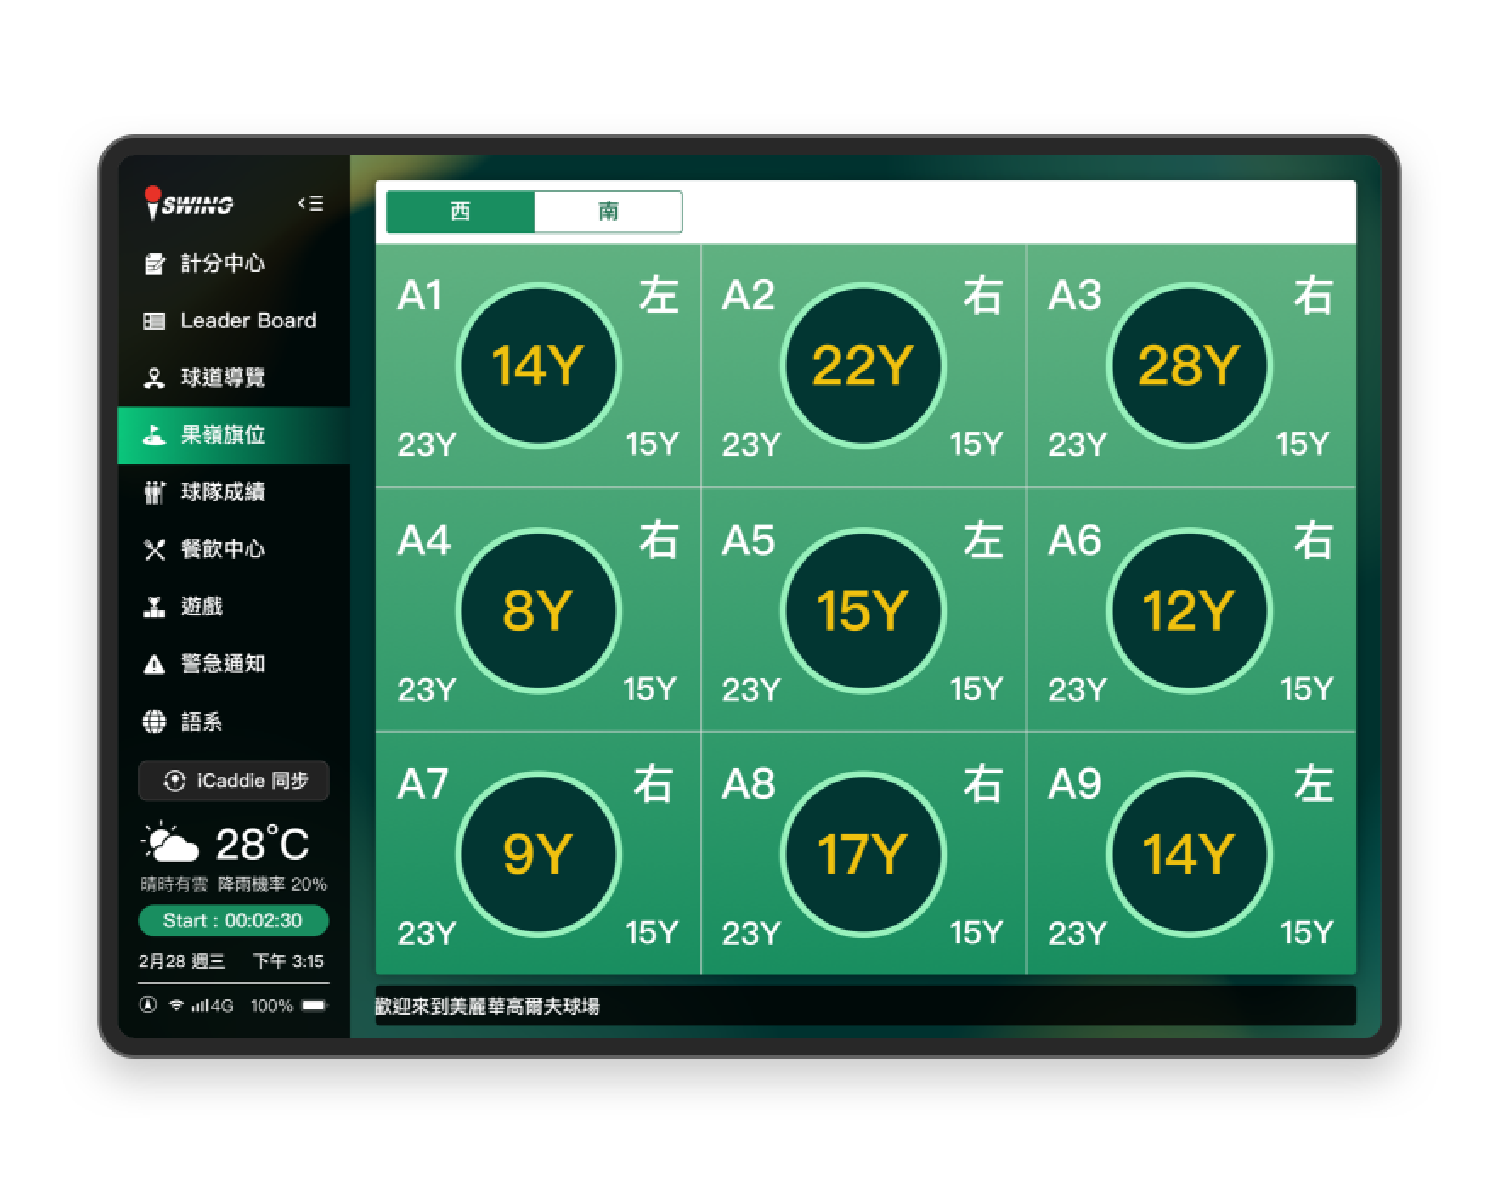Click the 28°C temperature reading

click(263, 844)
